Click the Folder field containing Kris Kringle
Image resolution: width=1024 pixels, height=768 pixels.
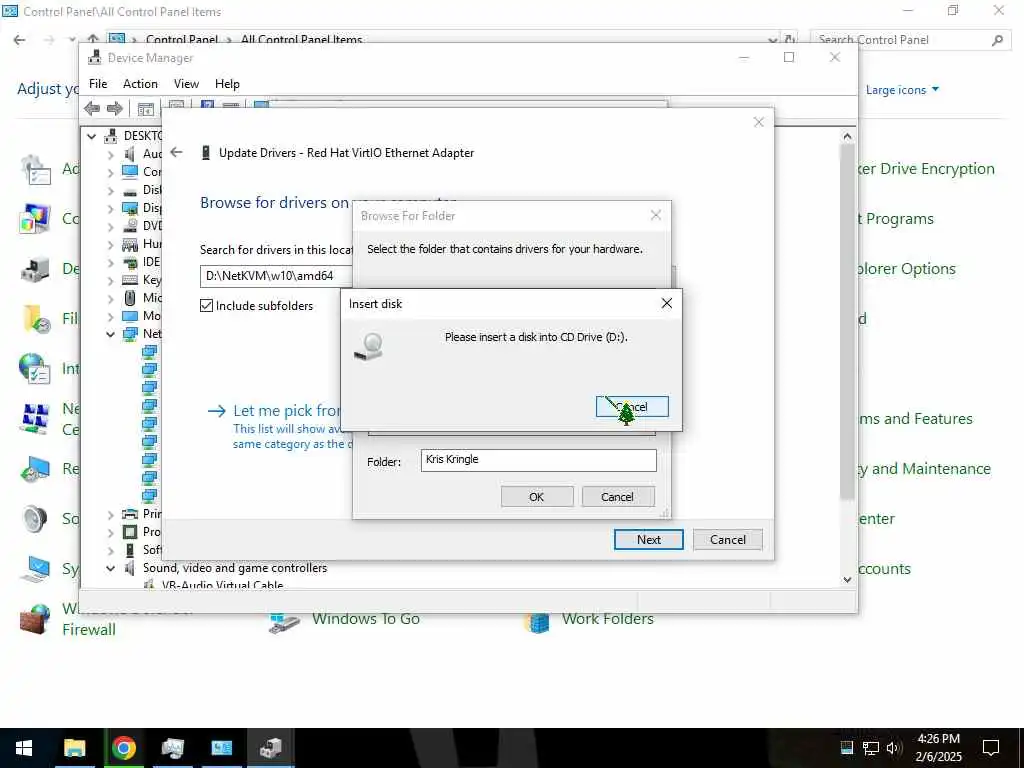(538, 460)
